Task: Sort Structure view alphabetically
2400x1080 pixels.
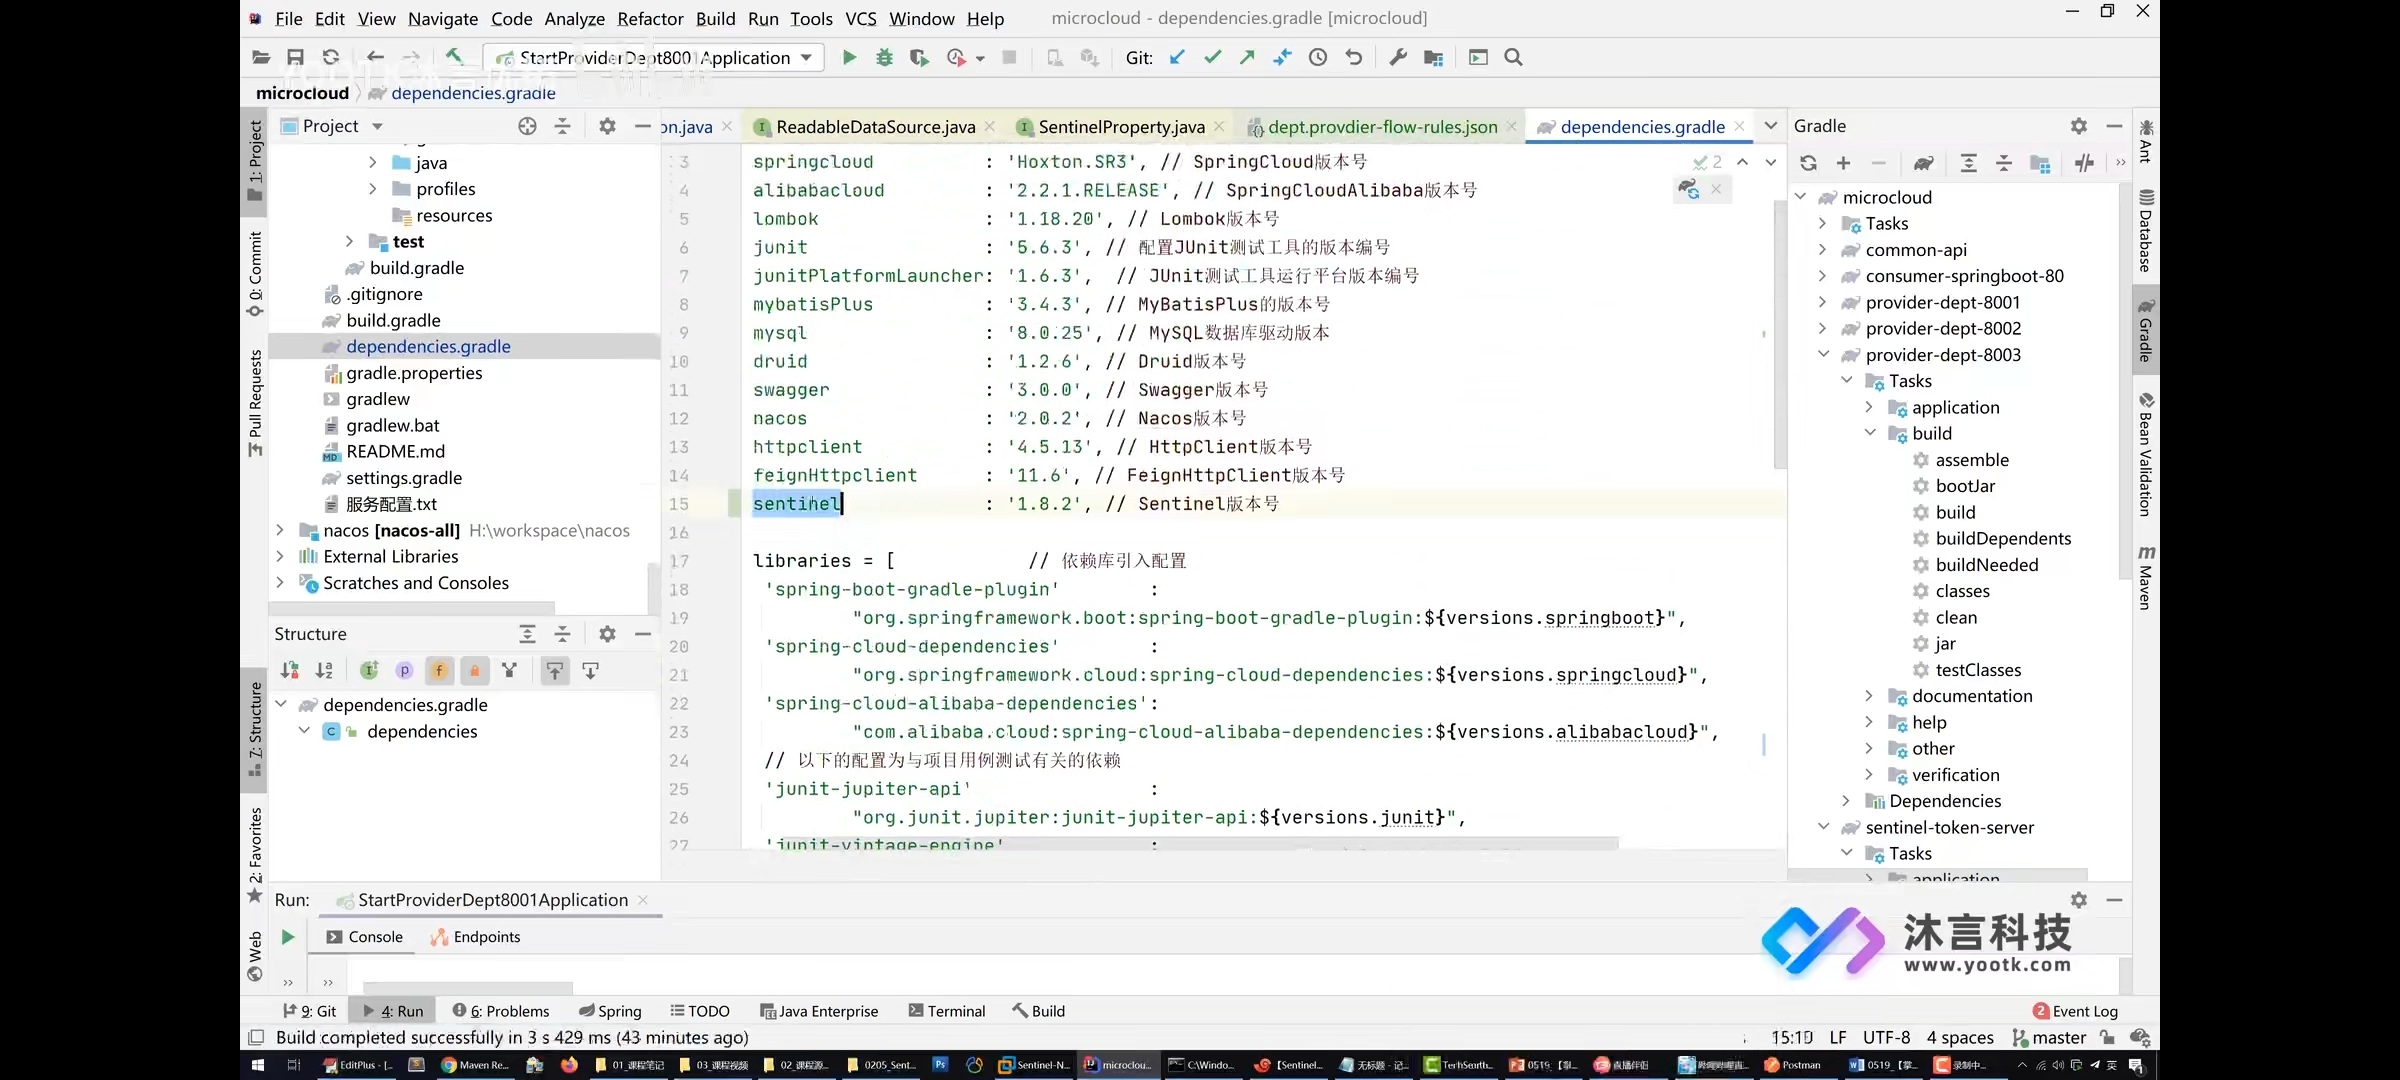Action: [x=324, y=671]
